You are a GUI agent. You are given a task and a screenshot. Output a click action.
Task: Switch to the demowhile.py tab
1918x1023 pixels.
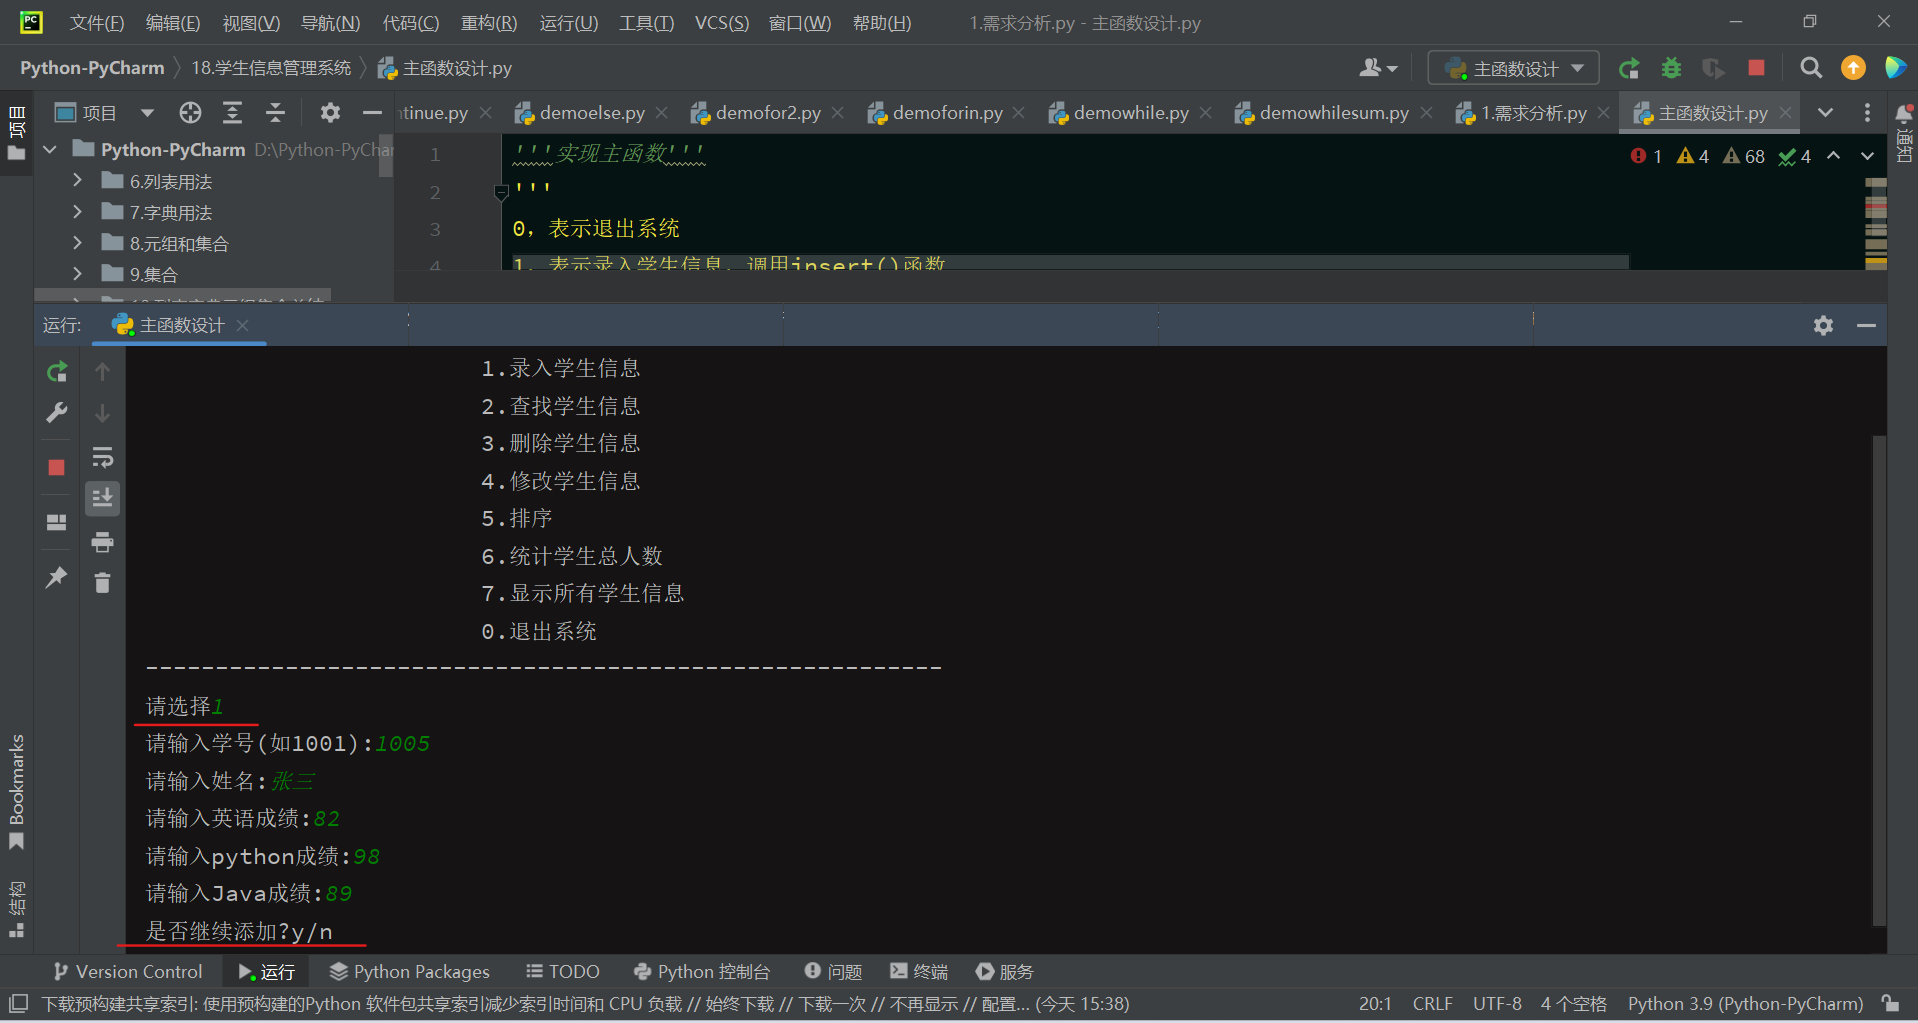click(1130, 112)
